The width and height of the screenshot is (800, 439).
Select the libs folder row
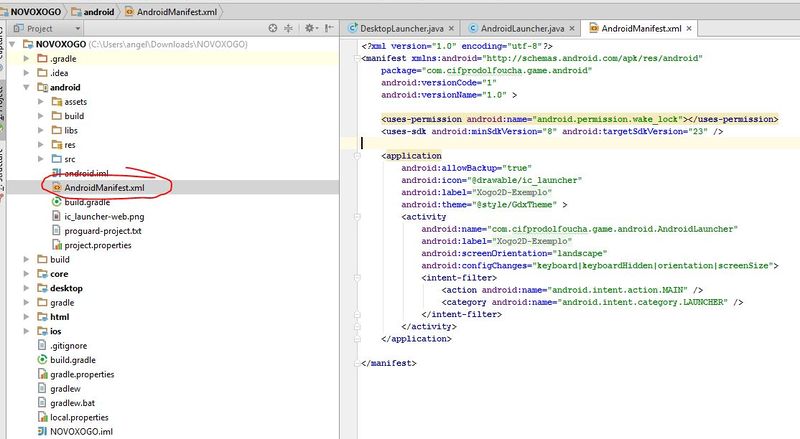pyautogui.click(x=172, y=130)
